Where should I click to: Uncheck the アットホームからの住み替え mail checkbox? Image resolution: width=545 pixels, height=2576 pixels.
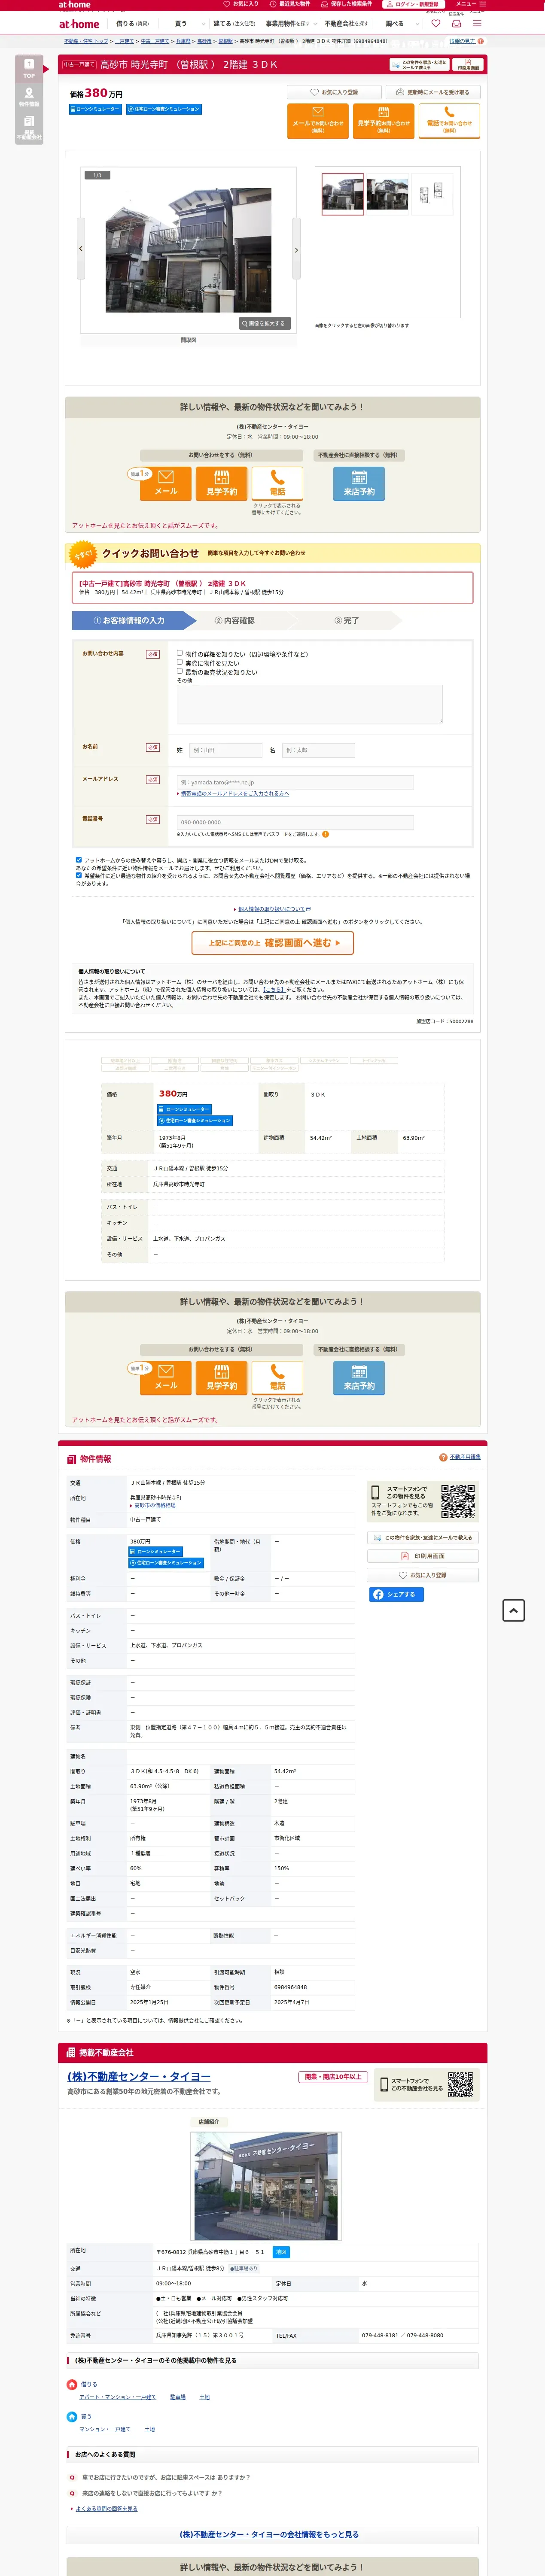point(79,859)
